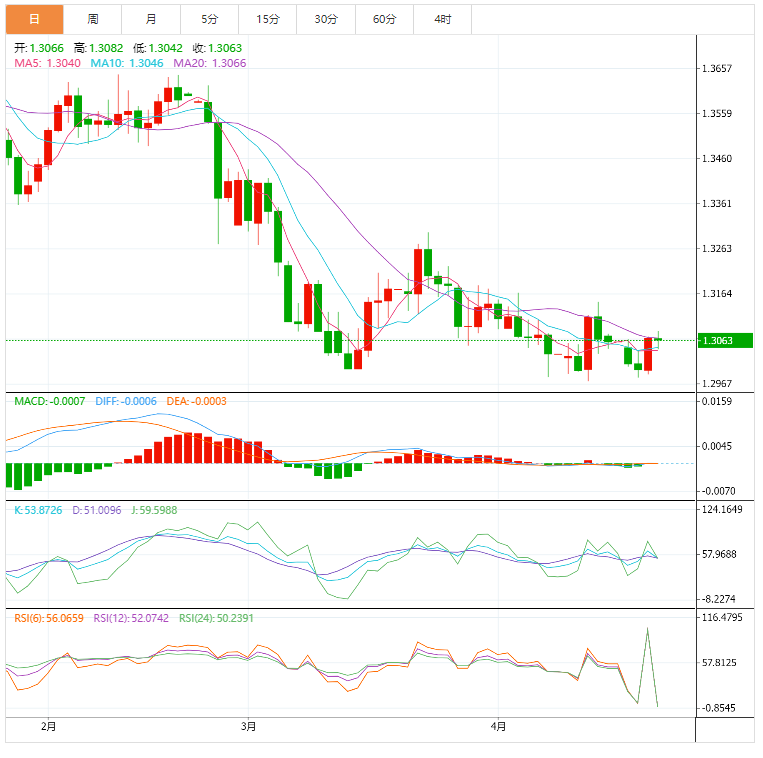763x758 pixels.
Task: Switch to the 月 monthly tab
Action: (x=151, y=19)
